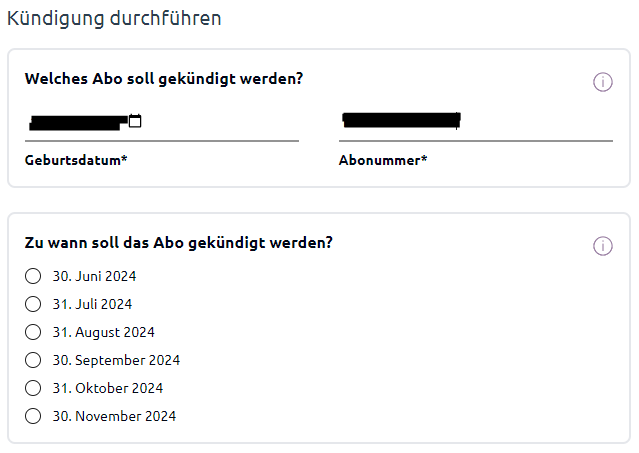
Task: Click the Geburtsdatum* field label
Action: tap(76, 161)
